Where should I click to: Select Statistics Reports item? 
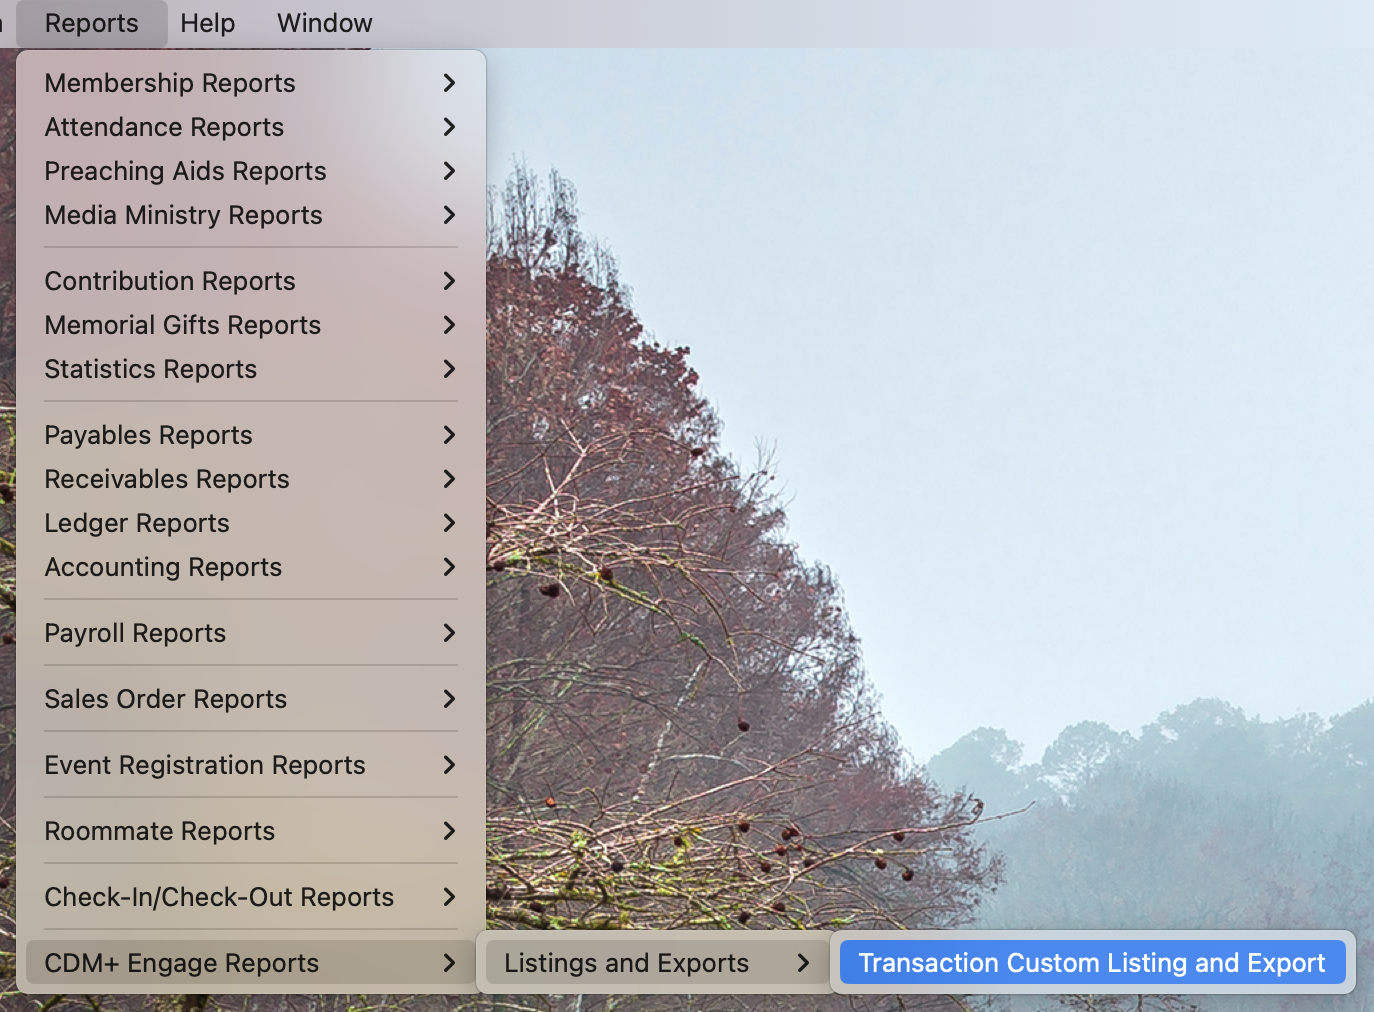coord(150,369)
